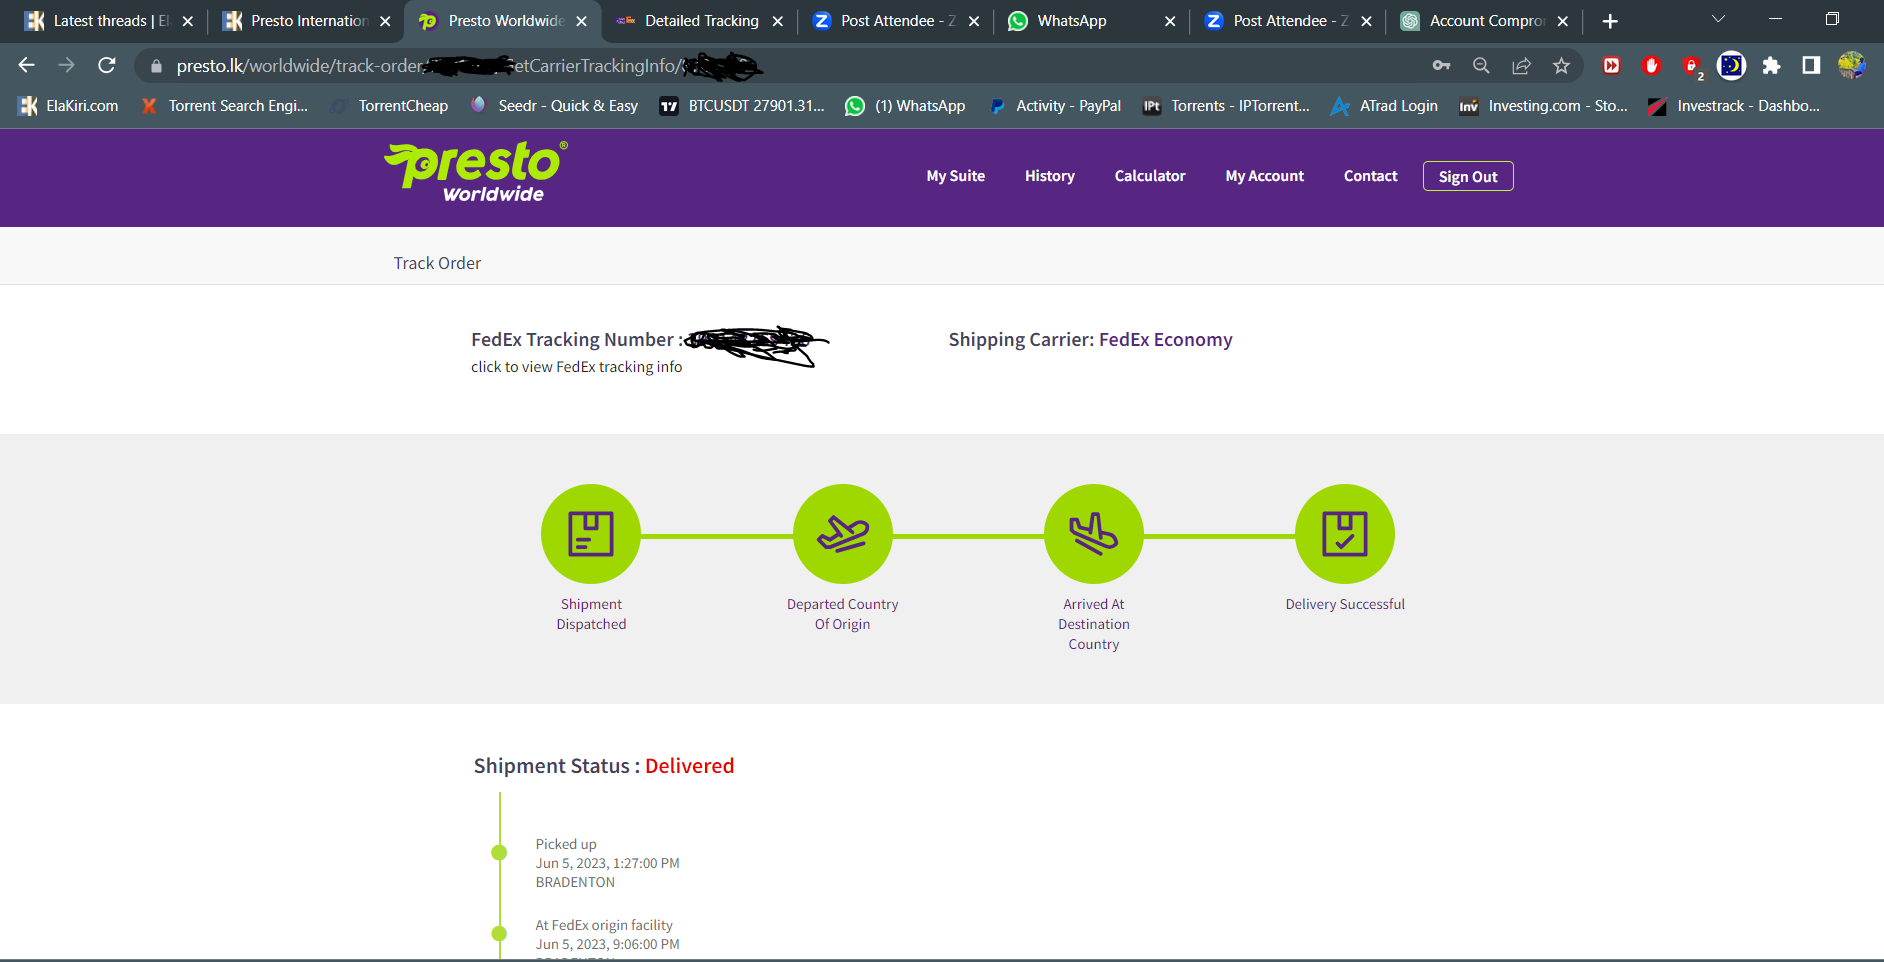Open the zoom magnifier icon in address bar
This screenshot has height=962, width=1884.
(1481, 66)
